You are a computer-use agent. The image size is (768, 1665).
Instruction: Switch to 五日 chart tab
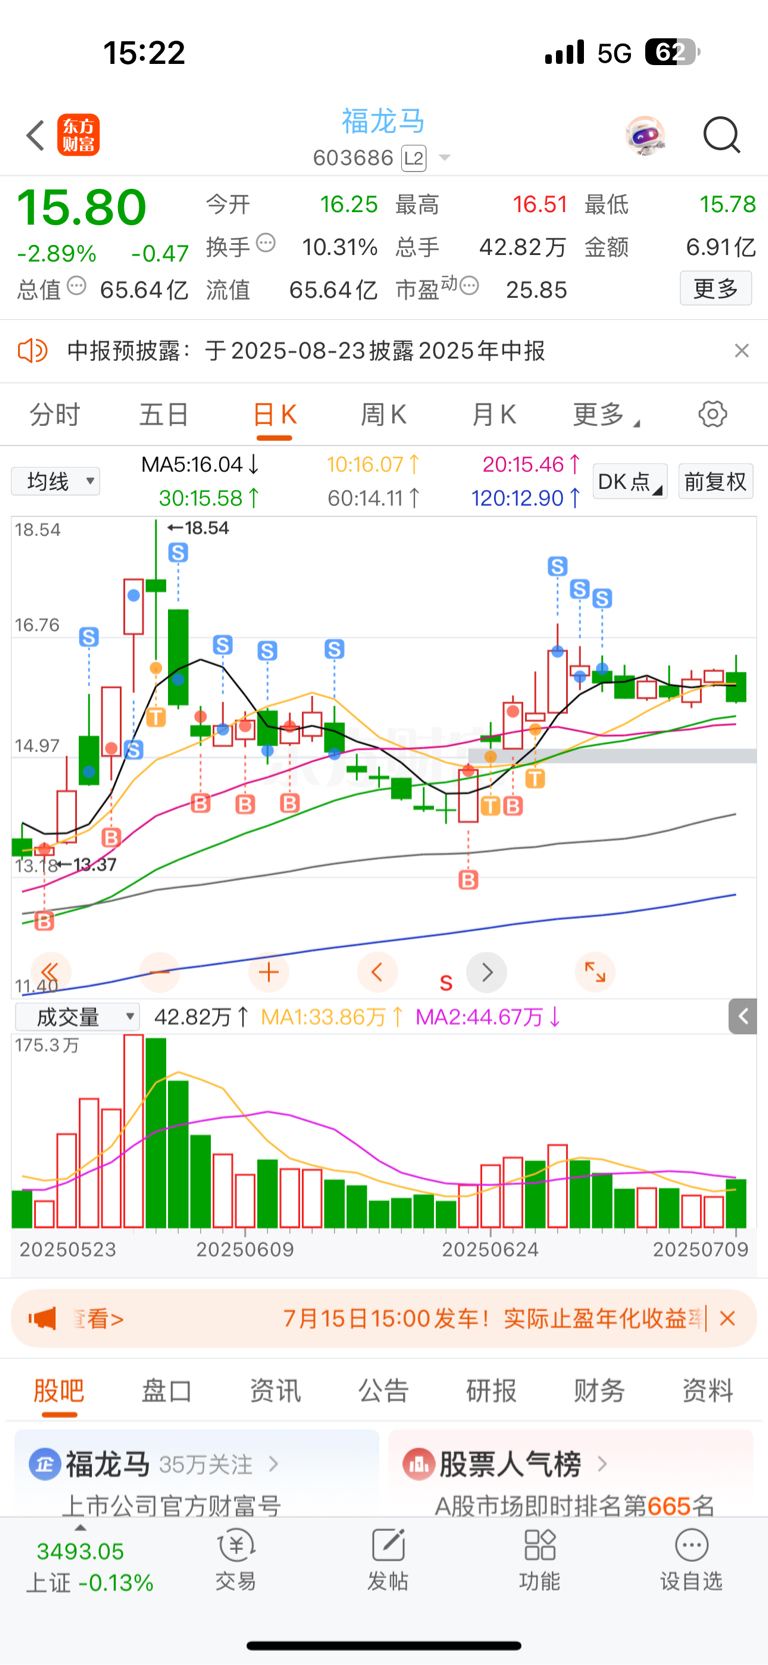(164, 414)
